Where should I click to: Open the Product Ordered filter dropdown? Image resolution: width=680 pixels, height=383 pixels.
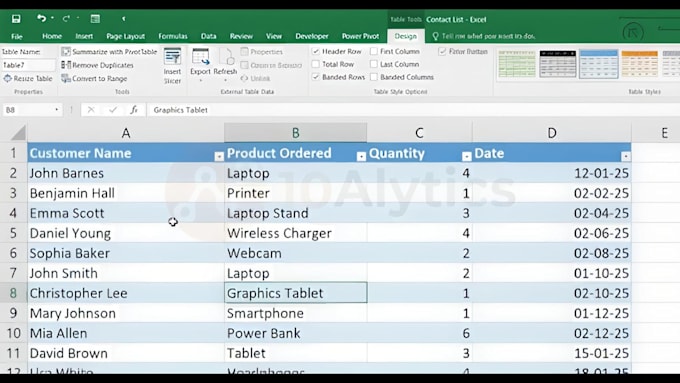361,157
